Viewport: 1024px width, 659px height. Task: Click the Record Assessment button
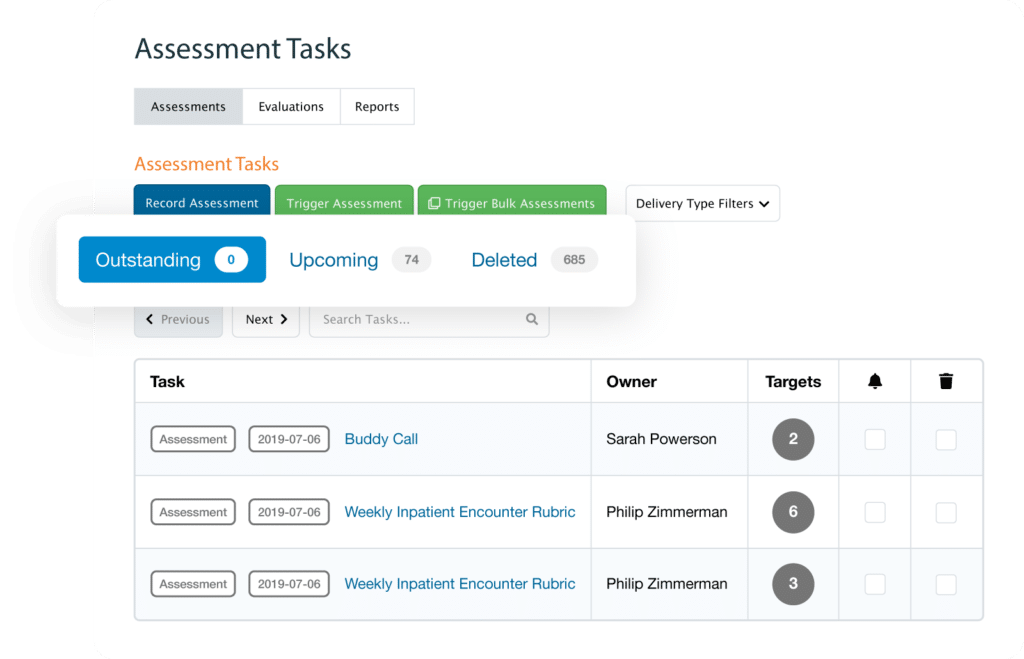202,201
